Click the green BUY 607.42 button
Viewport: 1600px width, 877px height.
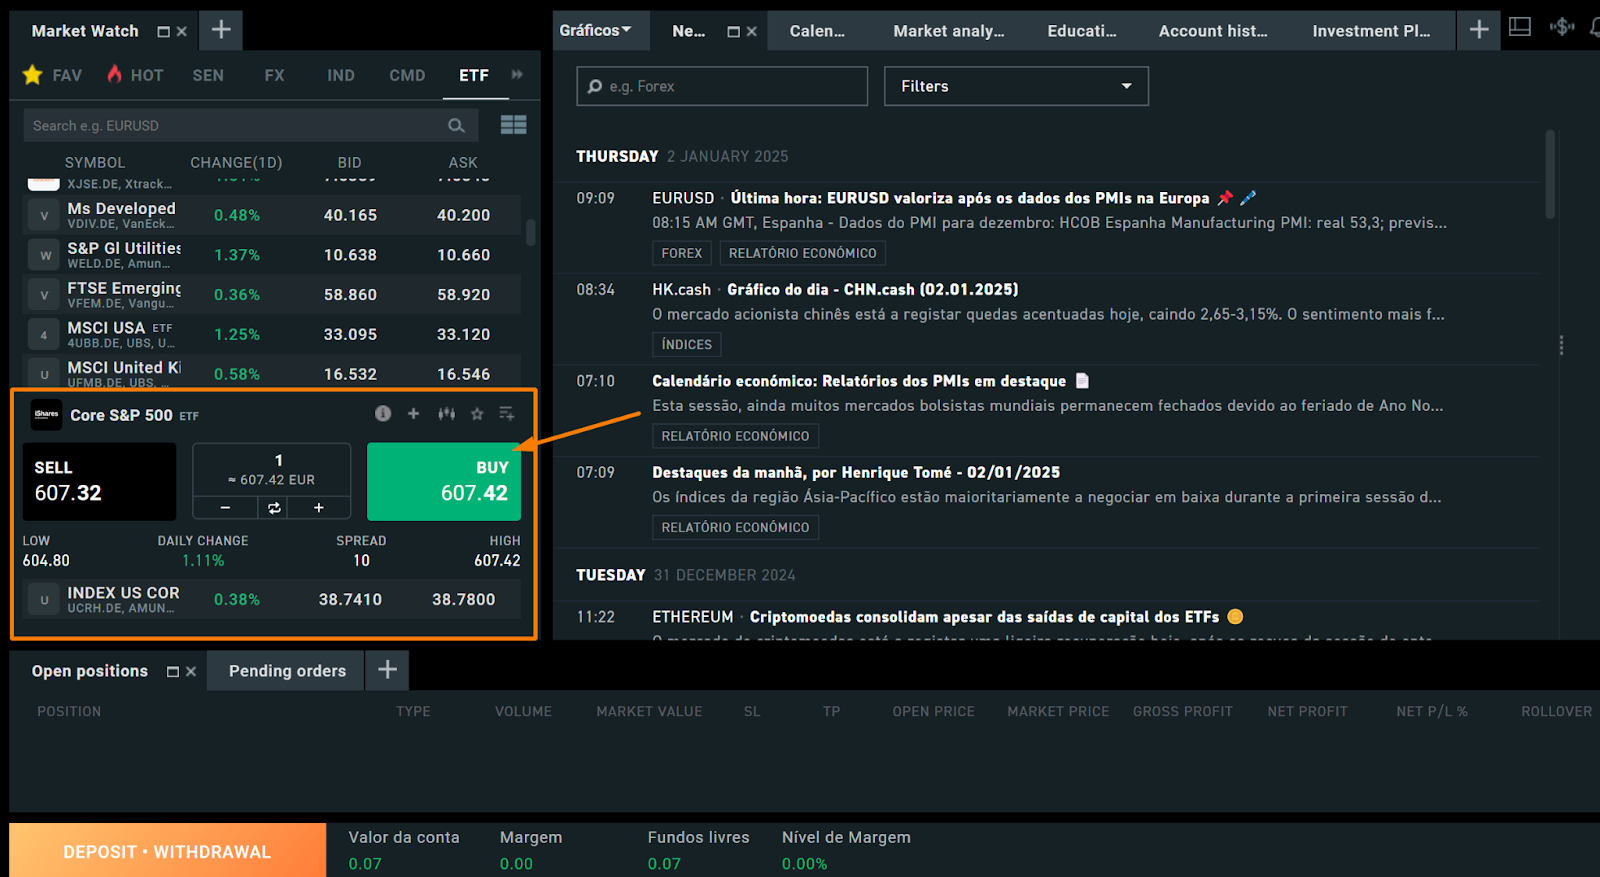444,482
